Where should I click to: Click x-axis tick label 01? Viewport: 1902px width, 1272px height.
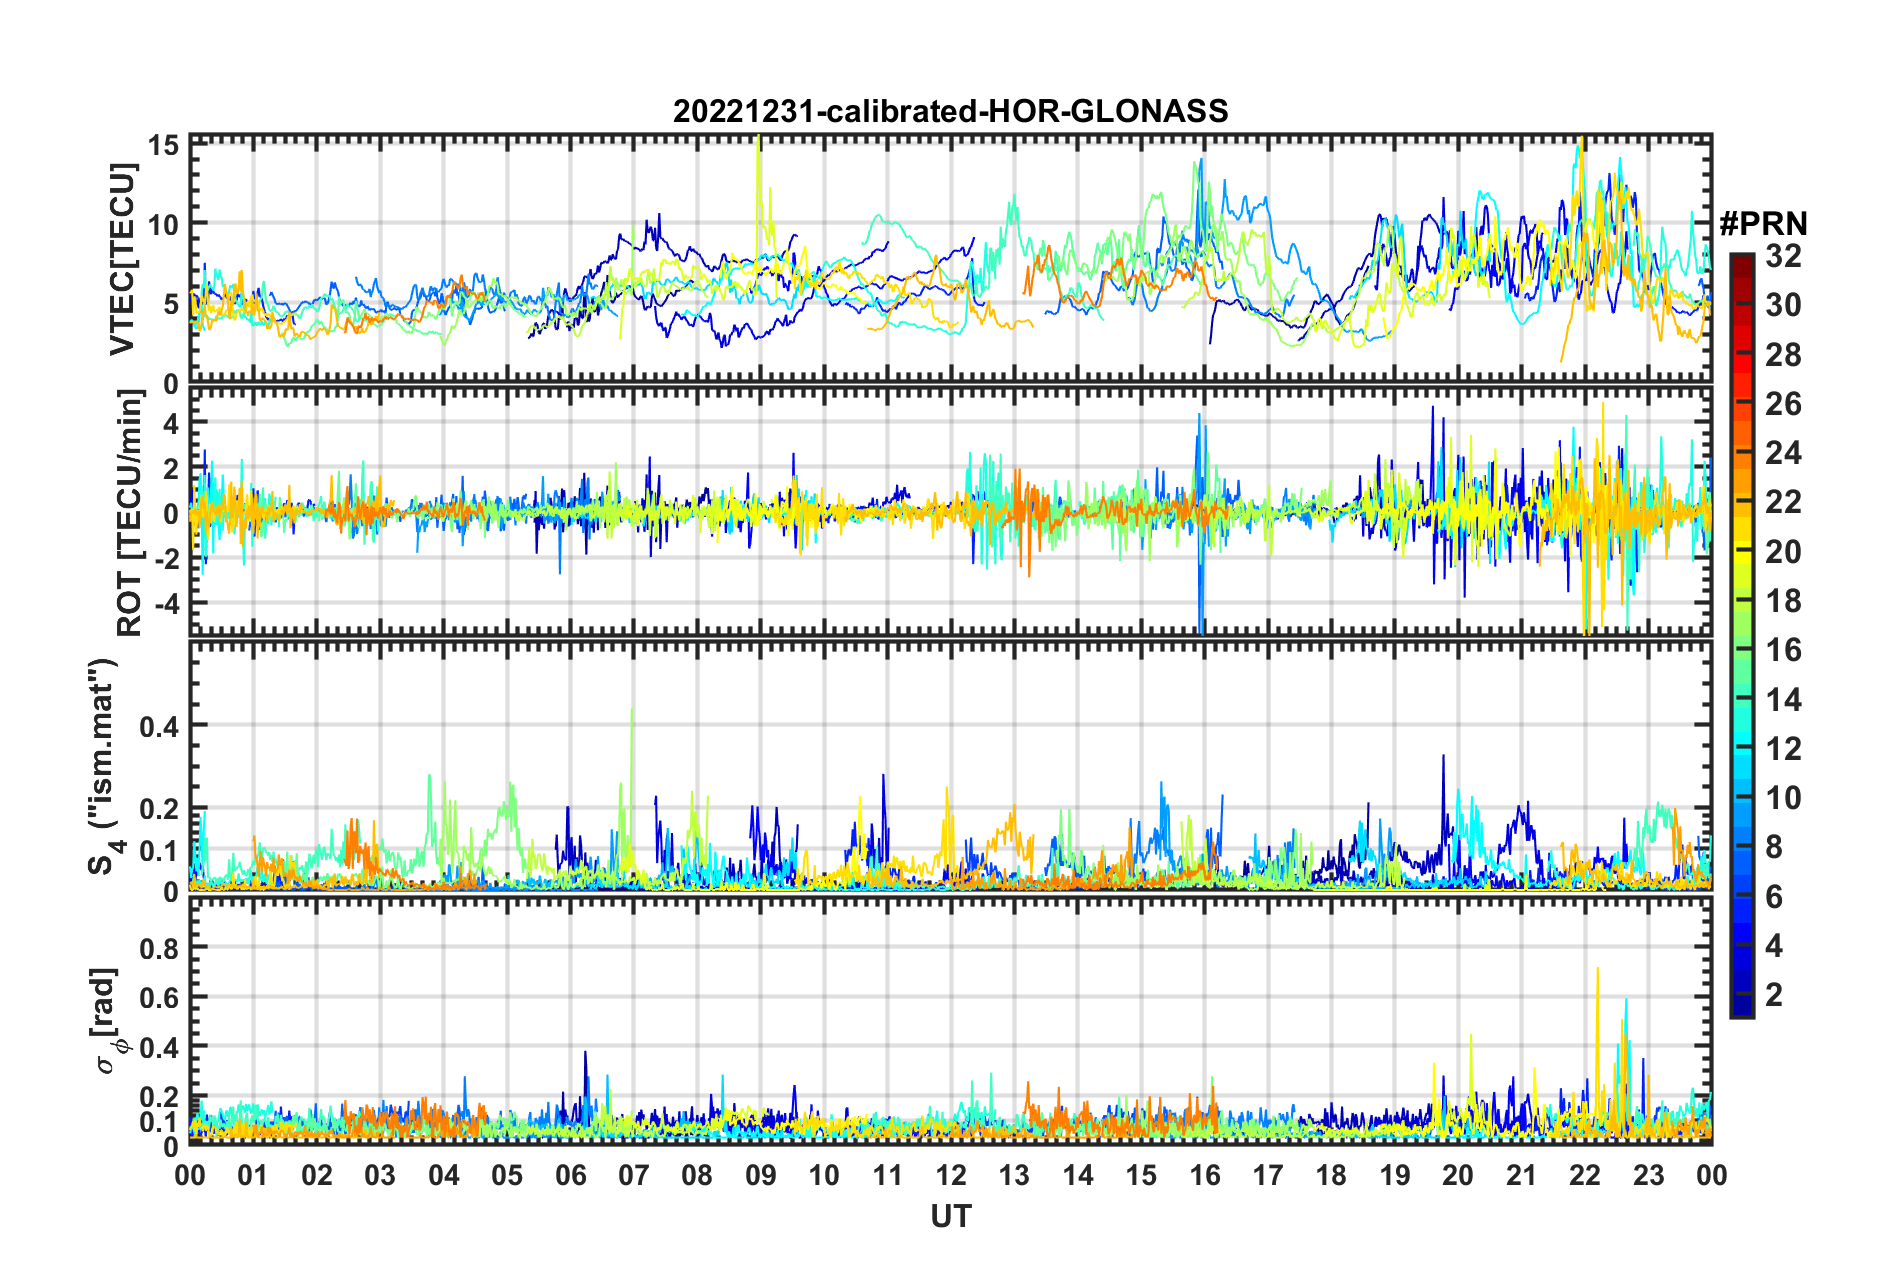click(x=253, y=1176)
